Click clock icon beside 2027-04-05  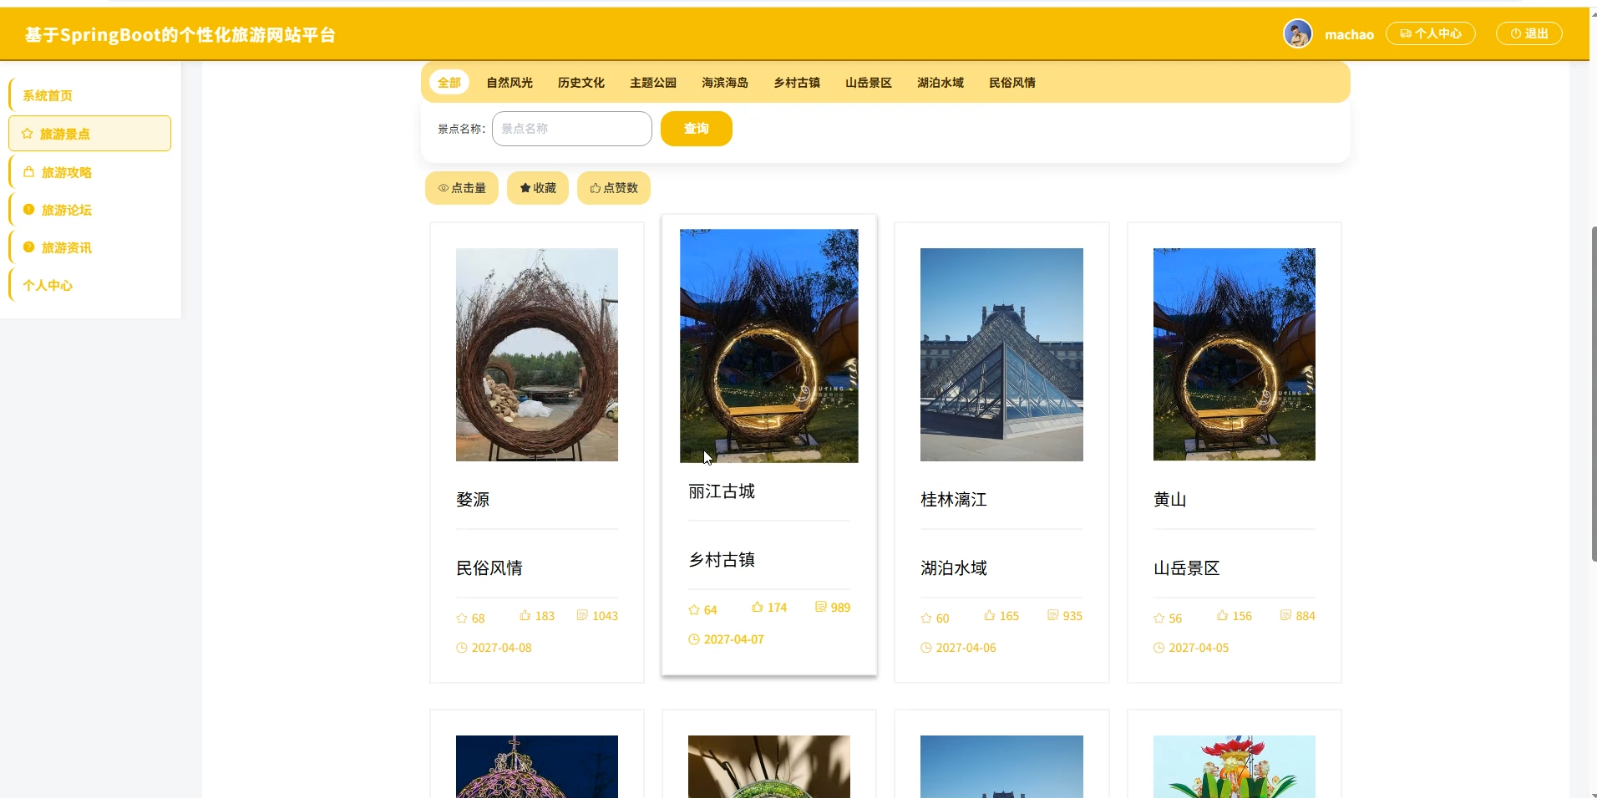[x=1159, y=648]
